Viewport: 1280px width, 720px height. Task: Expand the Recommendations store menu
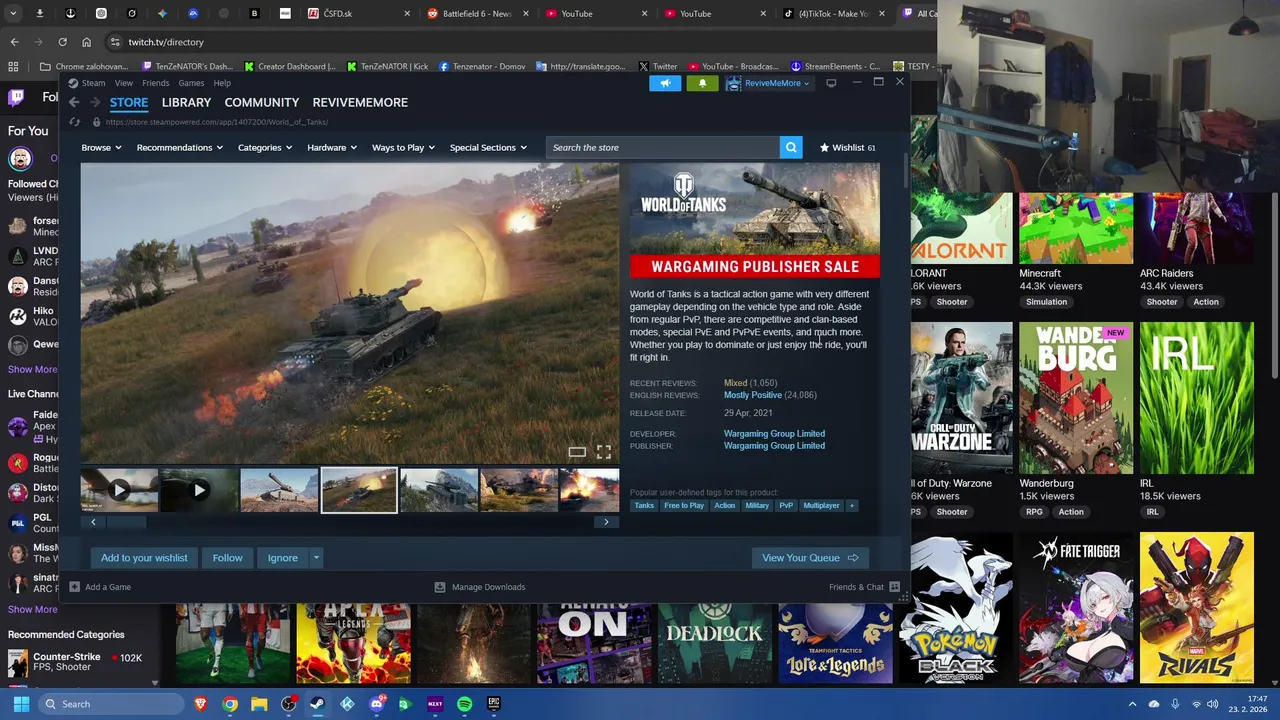tap(180, 147)
